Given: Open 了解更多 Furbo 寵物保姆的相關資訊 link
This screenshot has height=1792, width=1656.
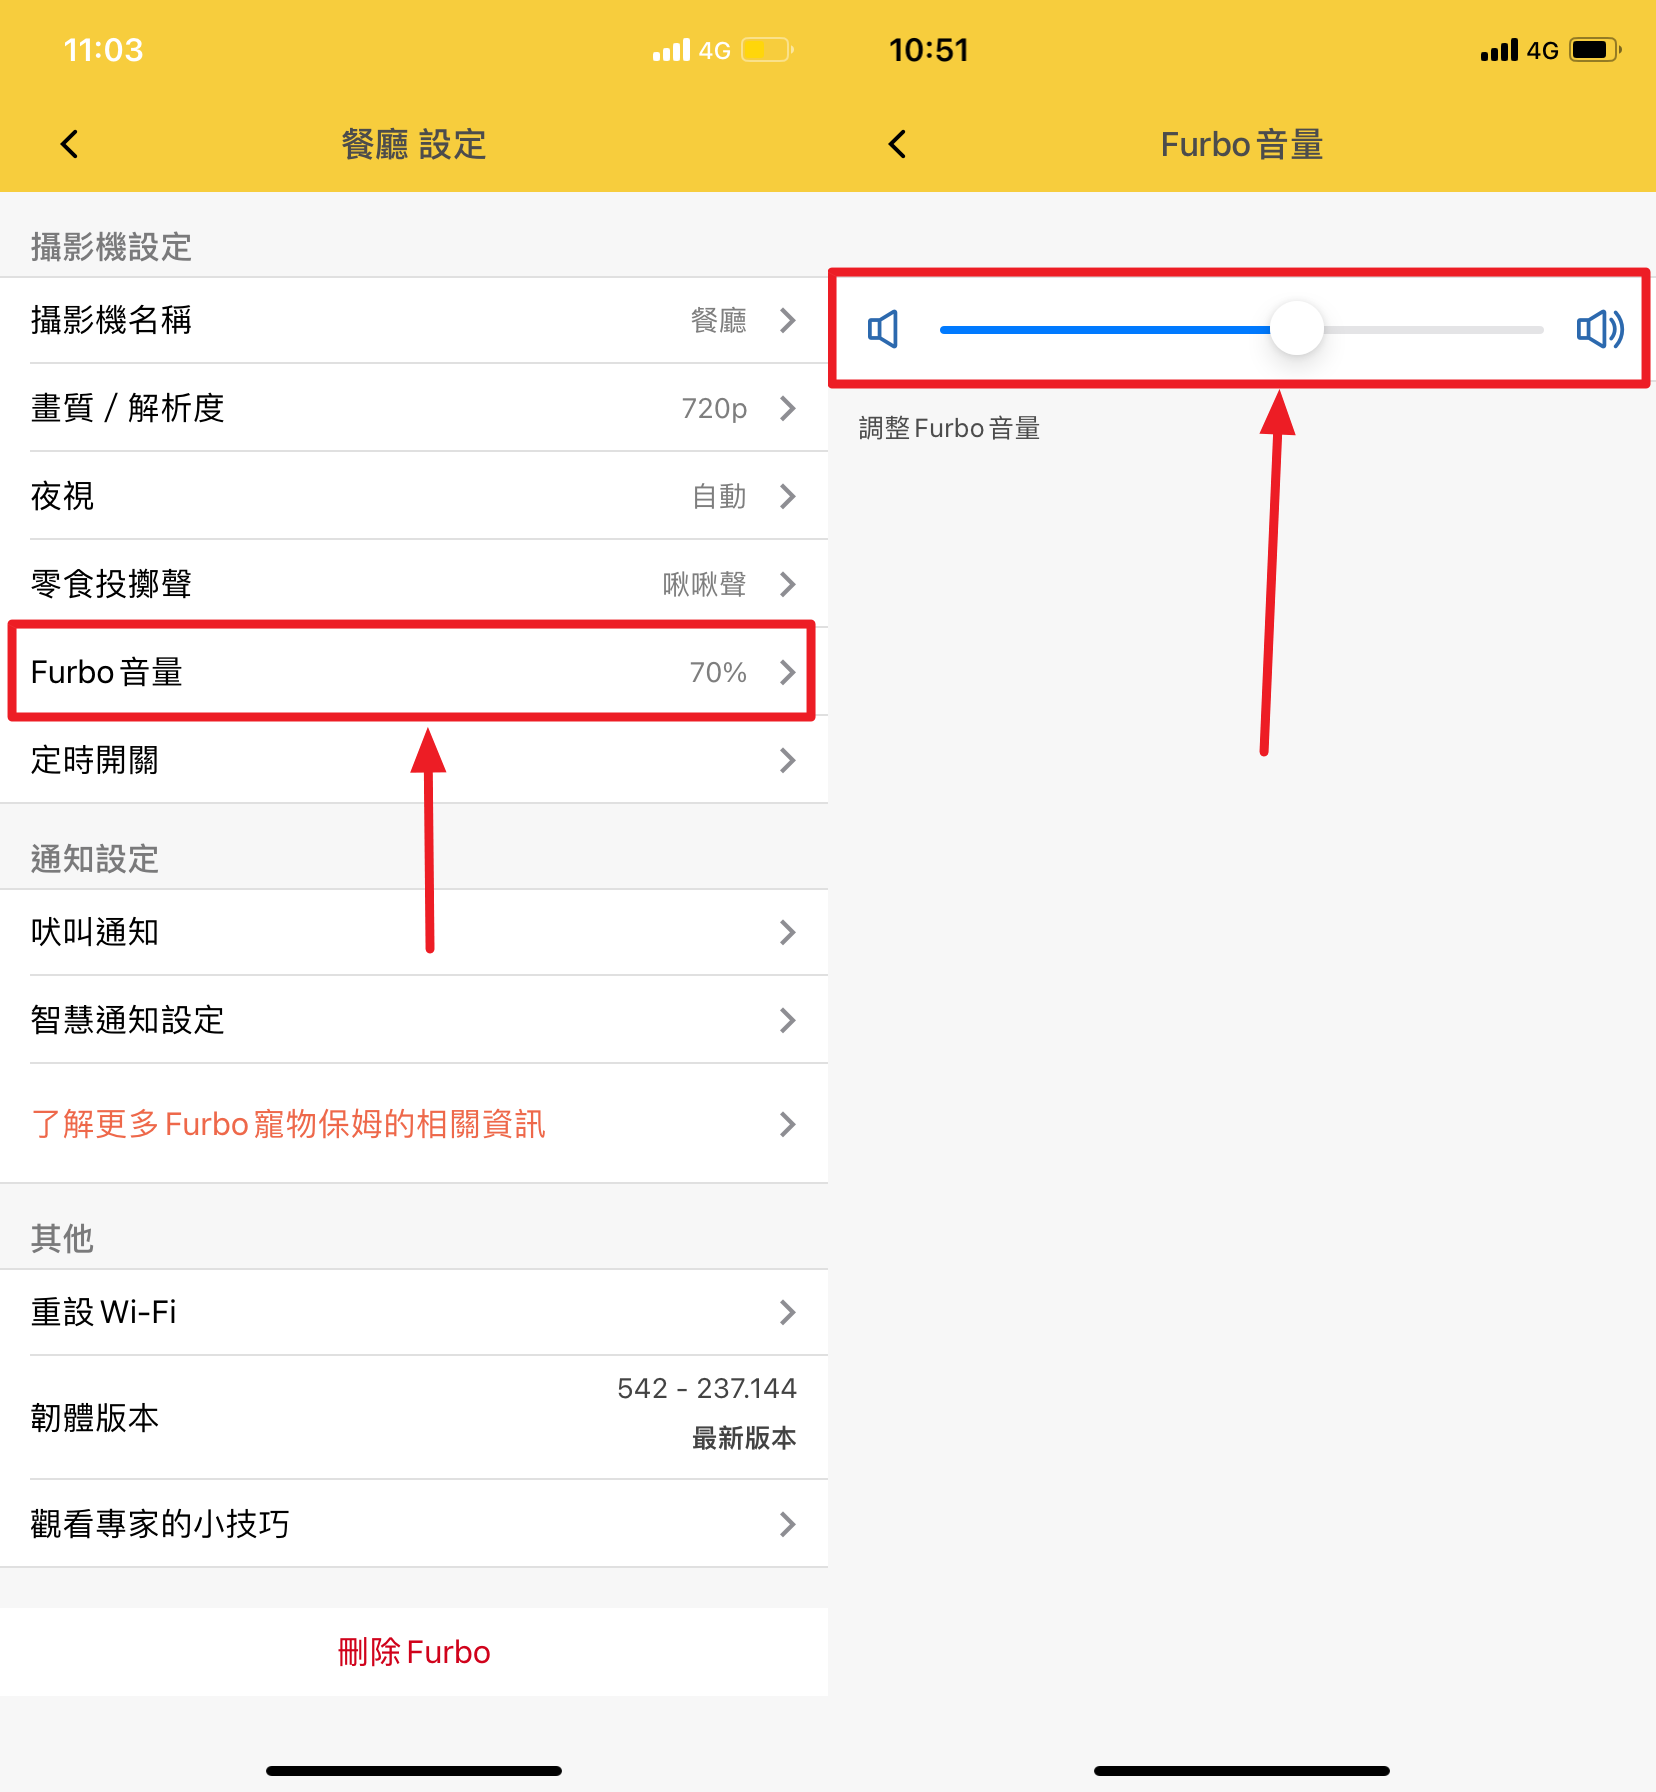Looking at the screenshot, I should tap(414, 1124).
